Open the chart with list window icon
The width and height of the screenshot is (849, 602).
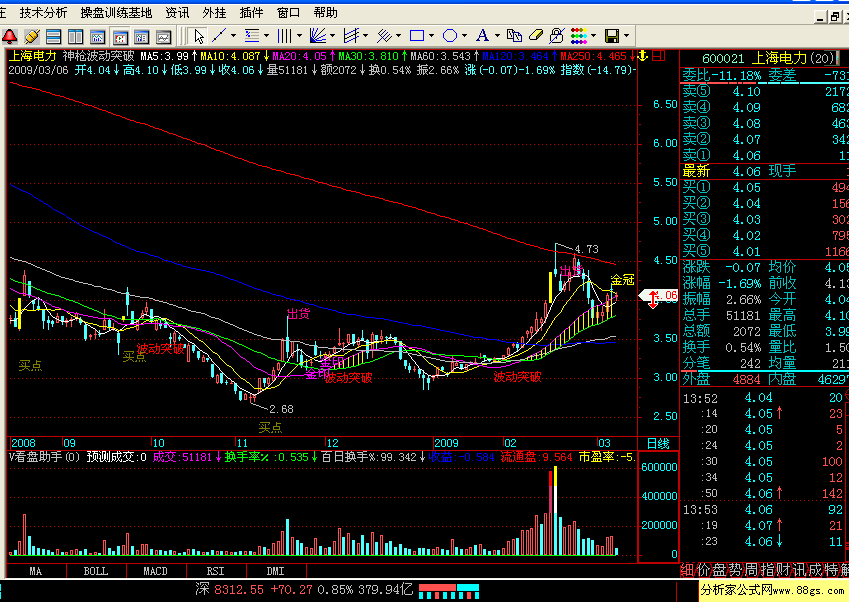pyautogui.click(x=141, y=36)
